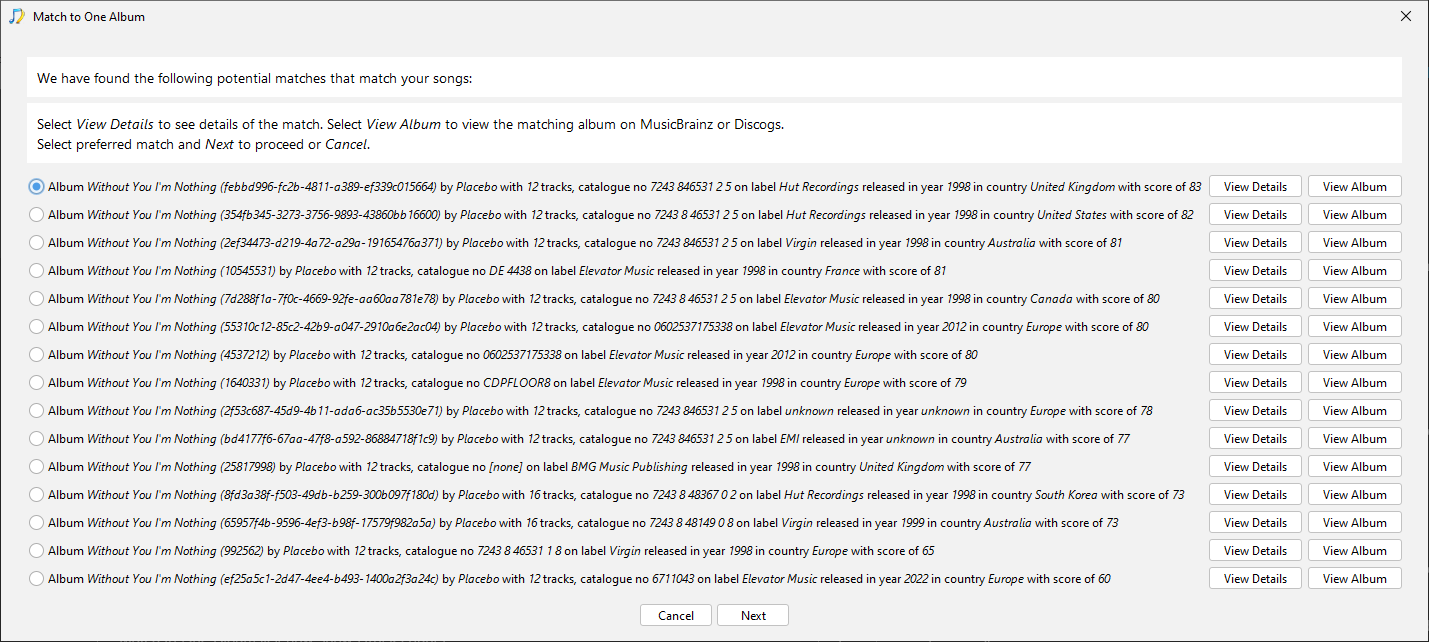
Task: View Details for release 992562
Action: click(x=1255, y=551)
